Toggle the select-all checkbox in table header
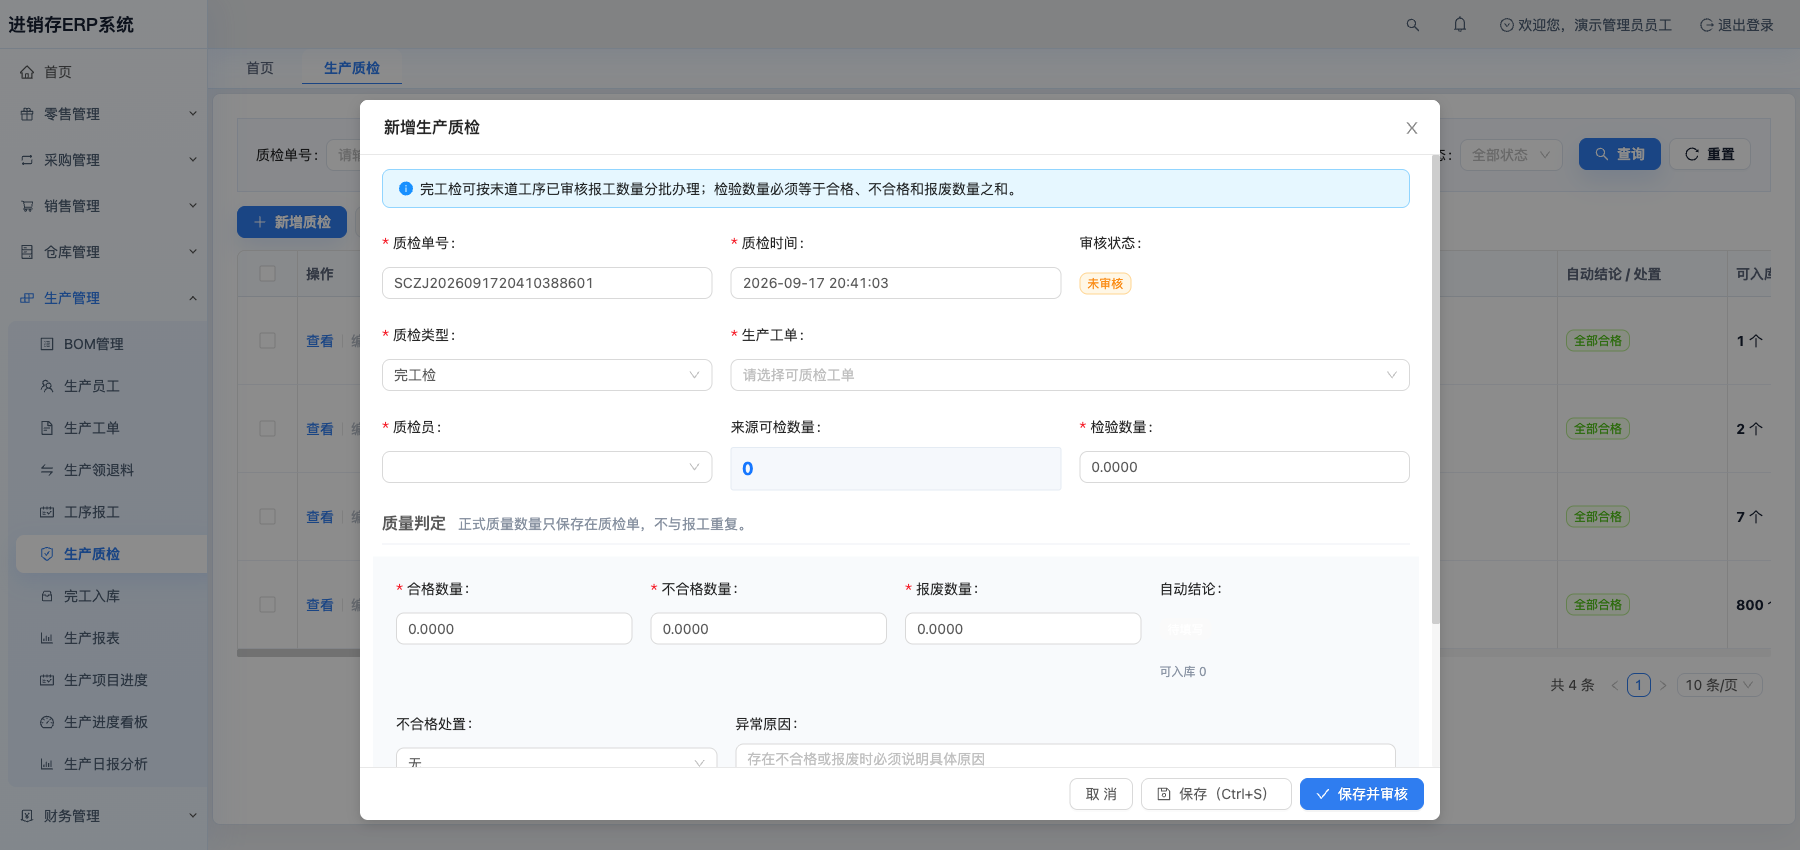This screenshot has width=1800, height=850. coord(268,274)
